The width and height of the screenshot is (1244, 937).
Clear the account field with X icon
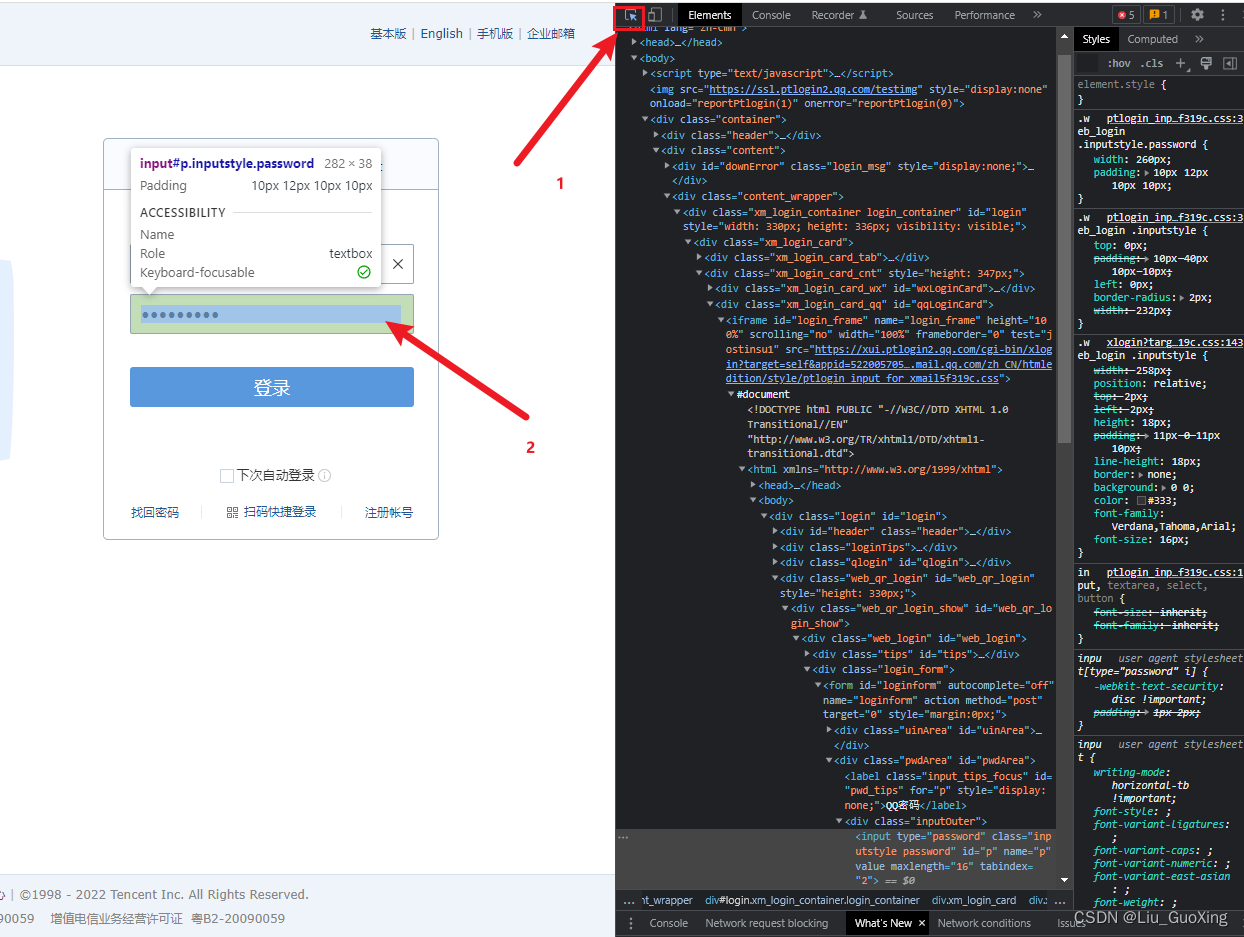pos(397,264)
